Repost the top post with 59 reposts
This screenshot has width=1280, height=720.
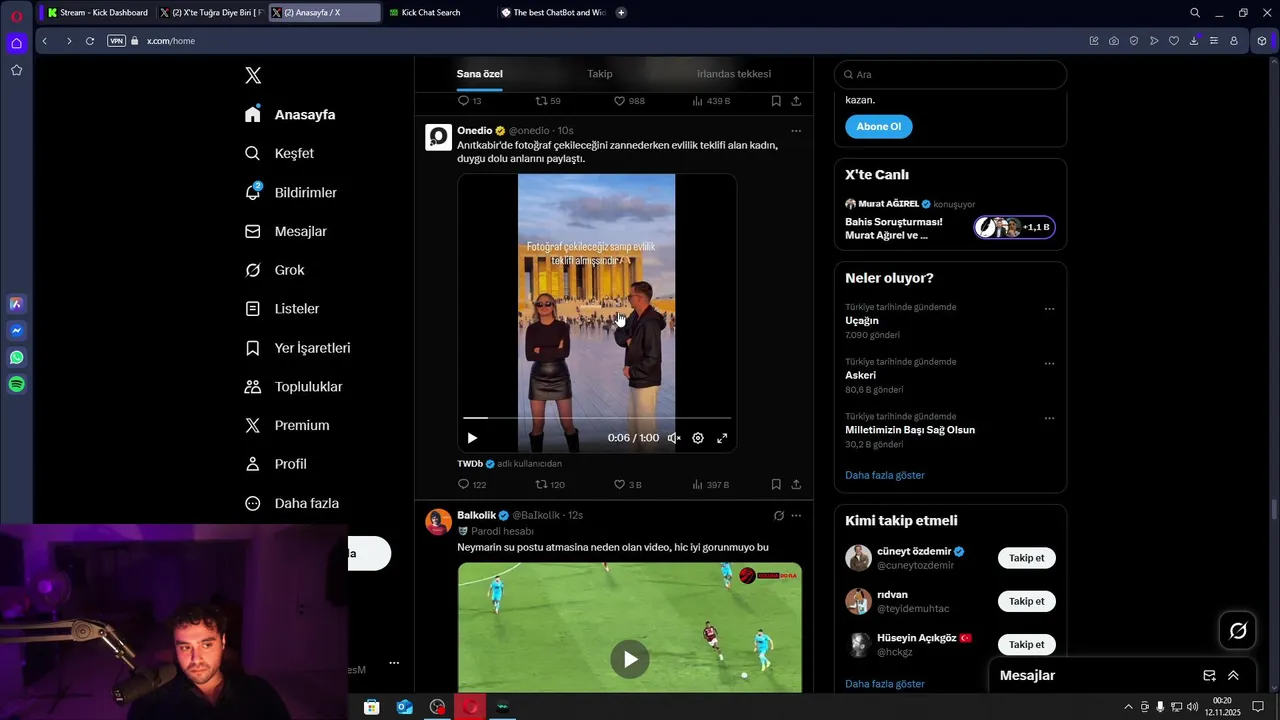(548, 101)
